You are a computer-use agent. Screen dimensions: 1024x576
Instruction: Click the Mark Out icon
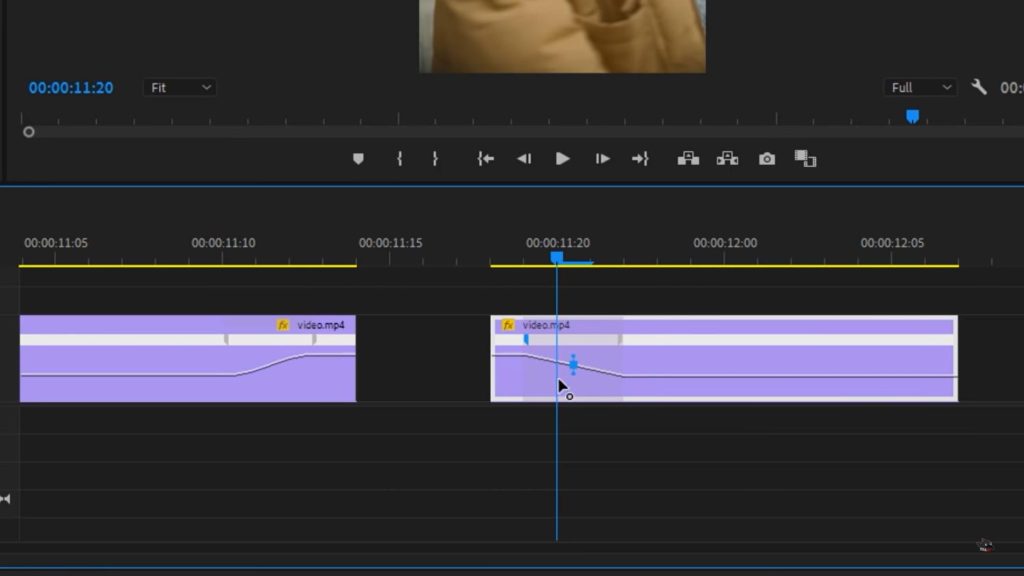coord(436,158)
